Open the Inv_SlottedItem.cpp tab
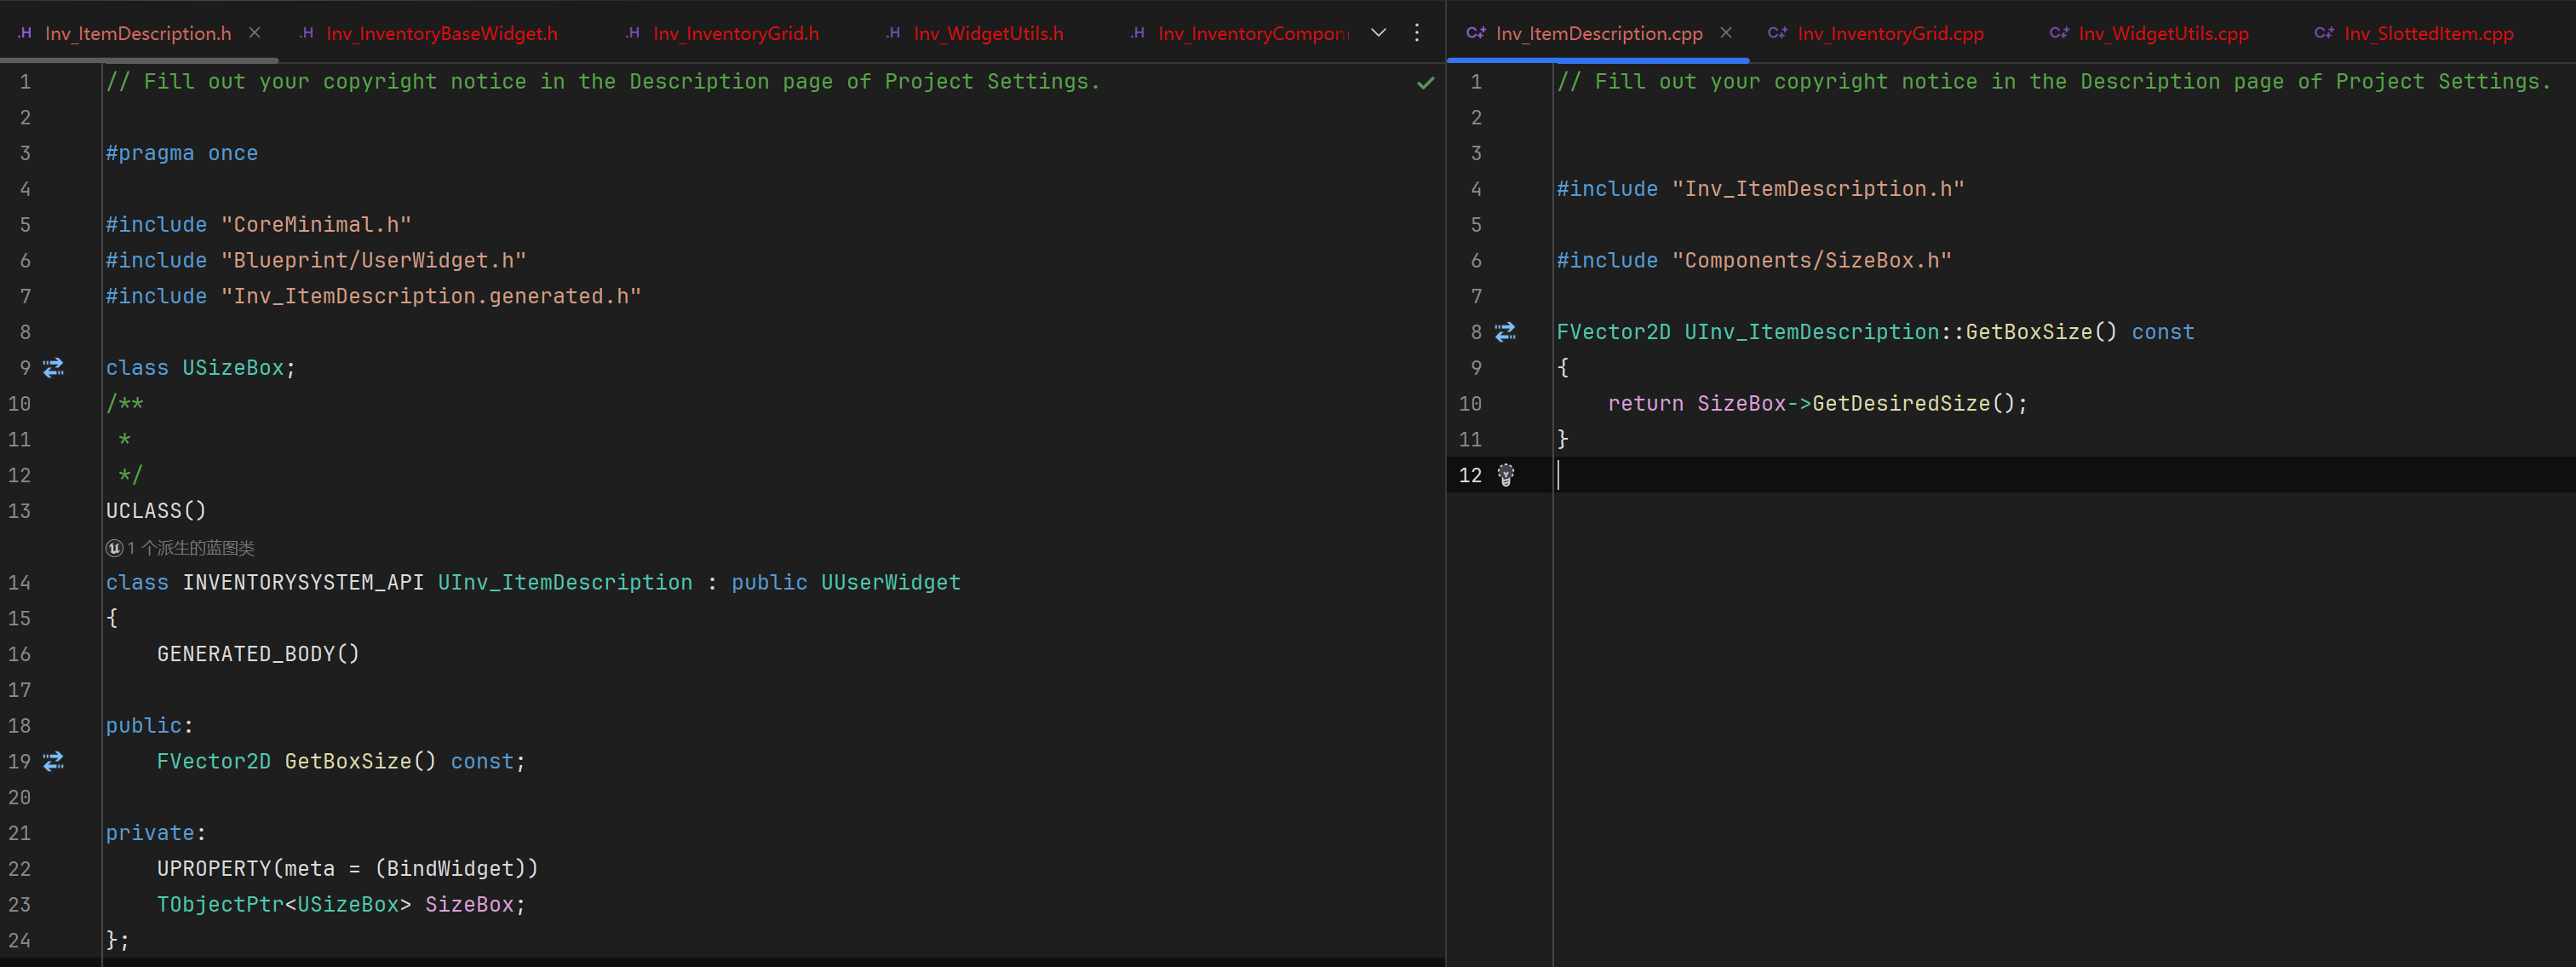 click(2427, 34)
